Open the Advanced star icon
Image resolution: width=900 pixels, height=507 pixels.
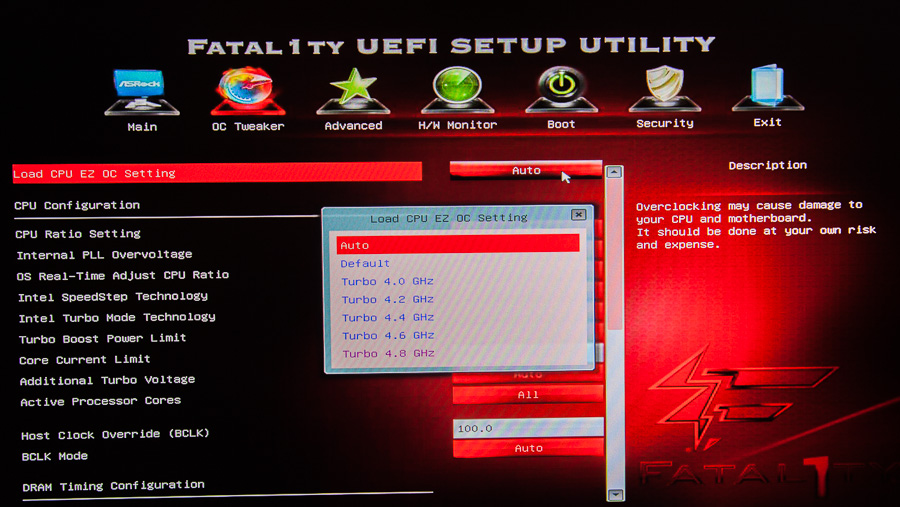353,92
